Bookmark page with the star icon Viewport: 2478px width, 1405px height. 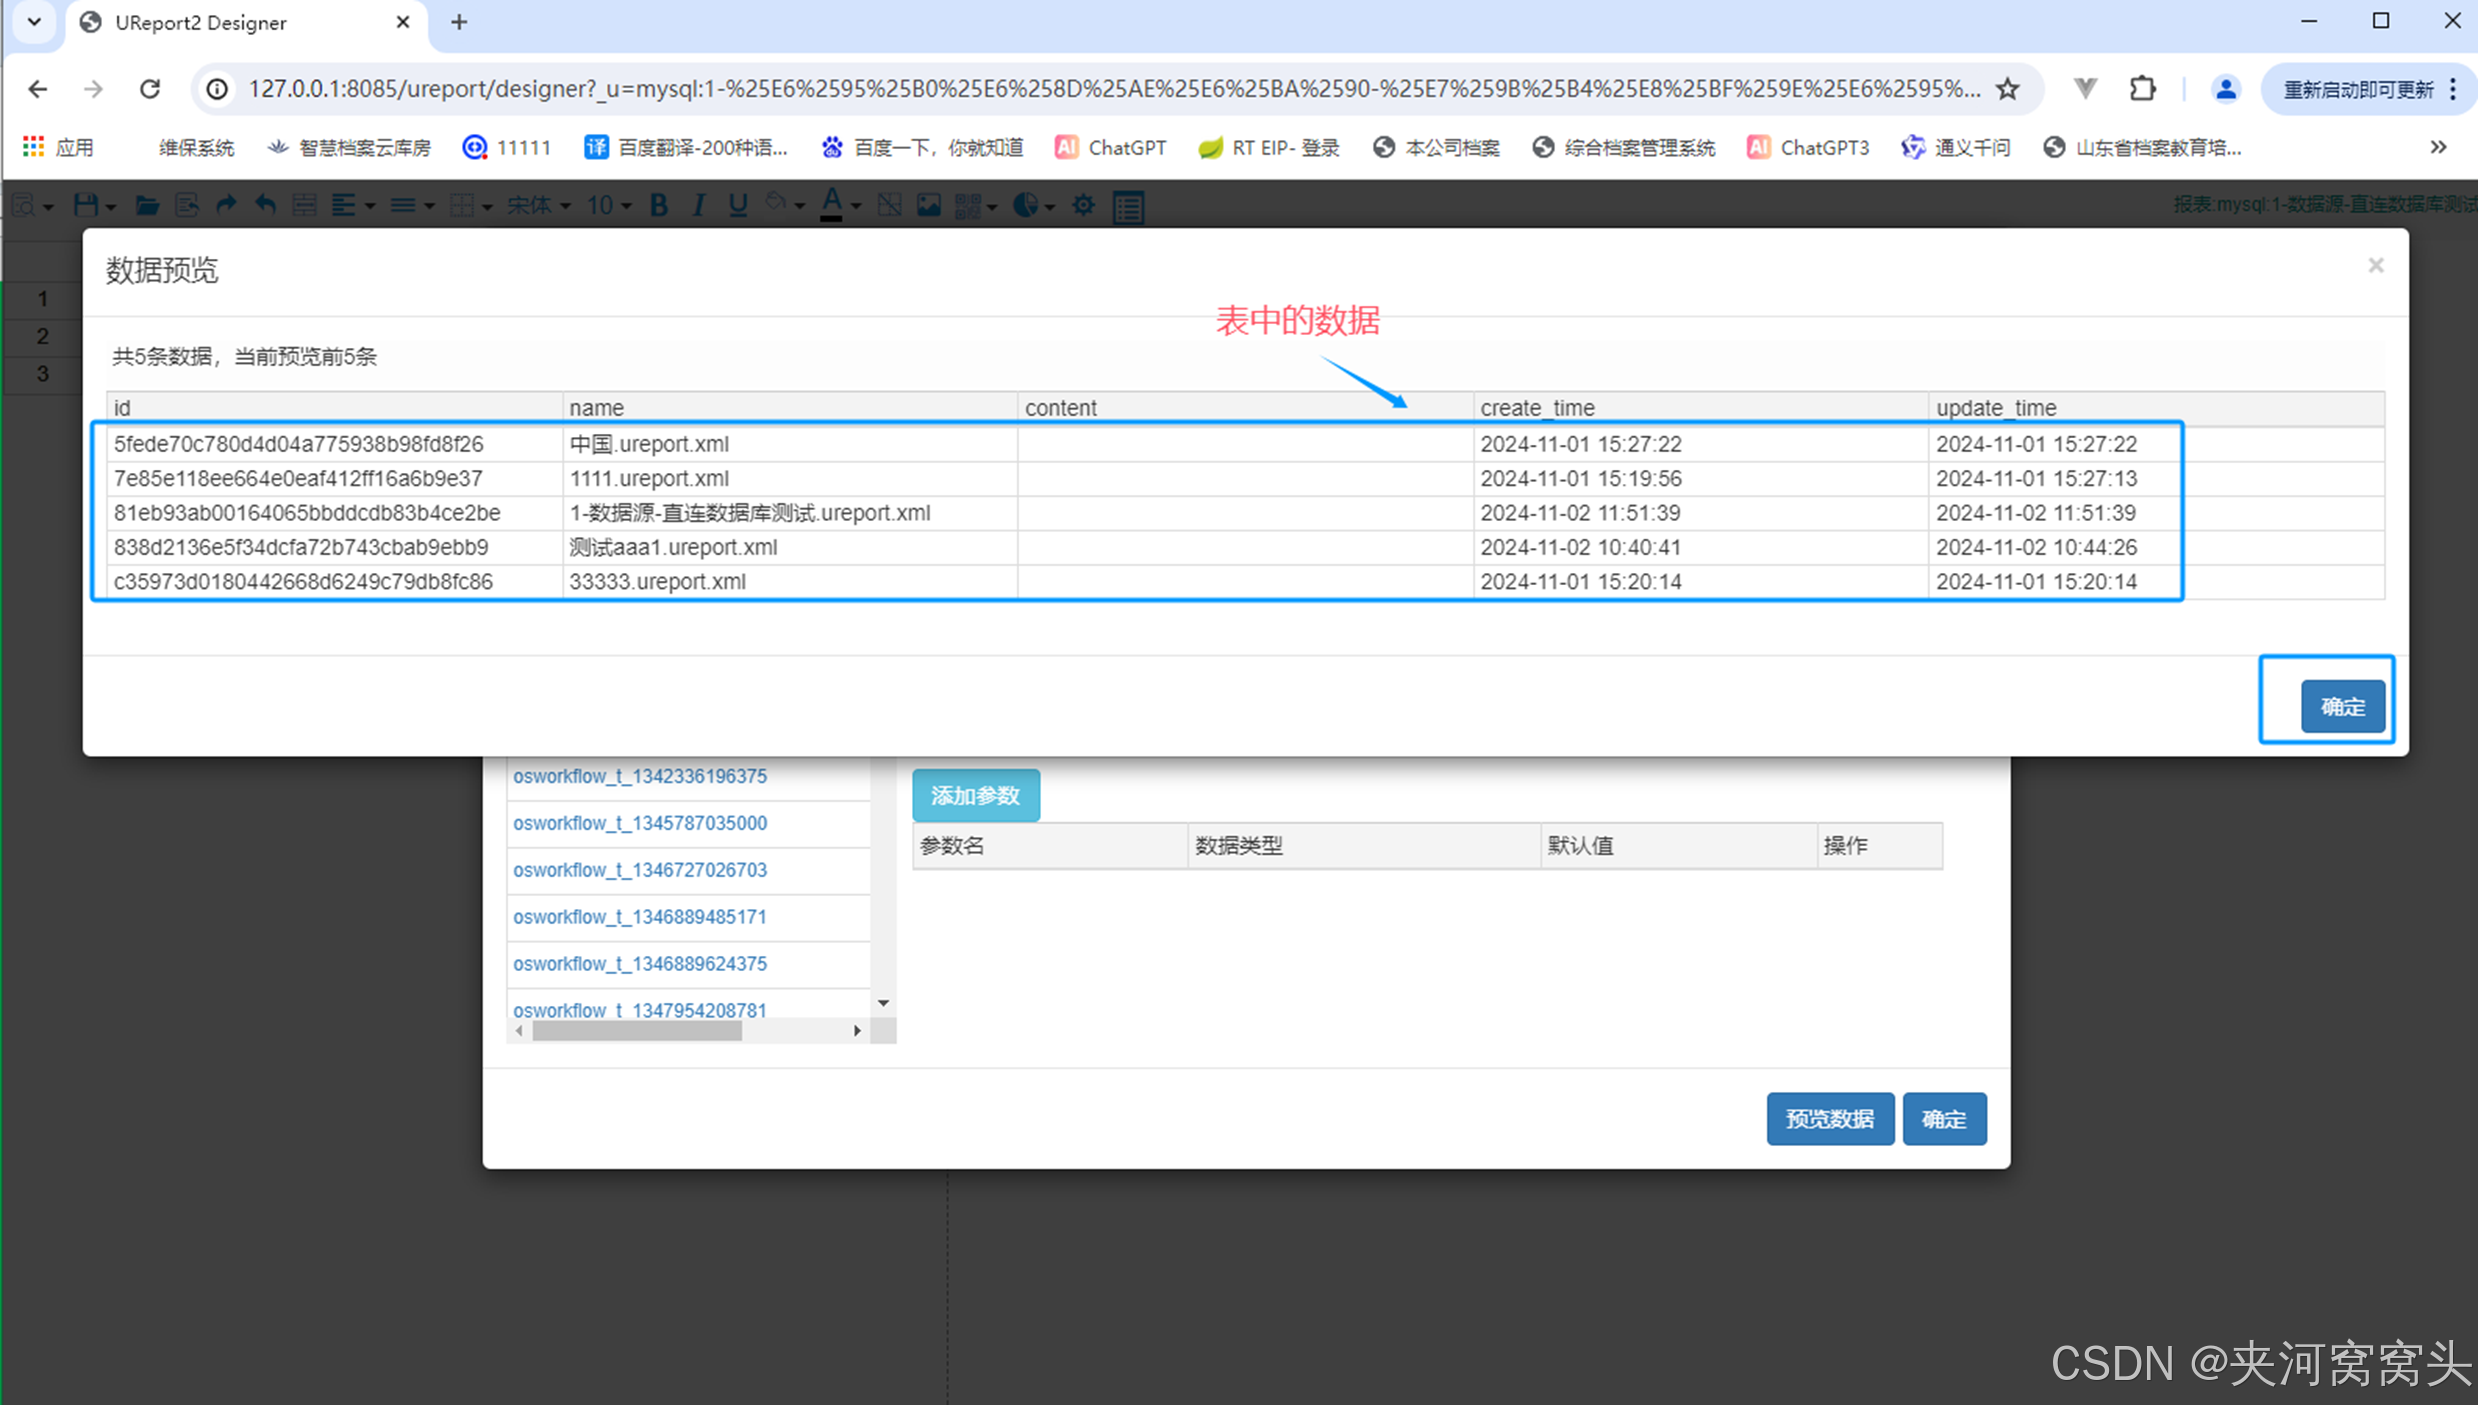click(2007, 89)
